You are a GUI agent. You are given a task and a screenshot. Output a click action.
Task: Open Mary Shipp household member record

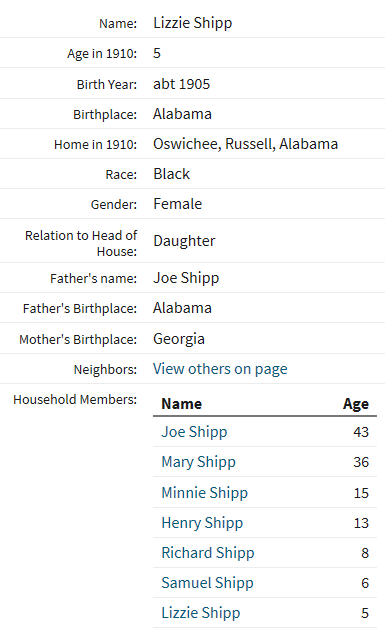(198, 462)
